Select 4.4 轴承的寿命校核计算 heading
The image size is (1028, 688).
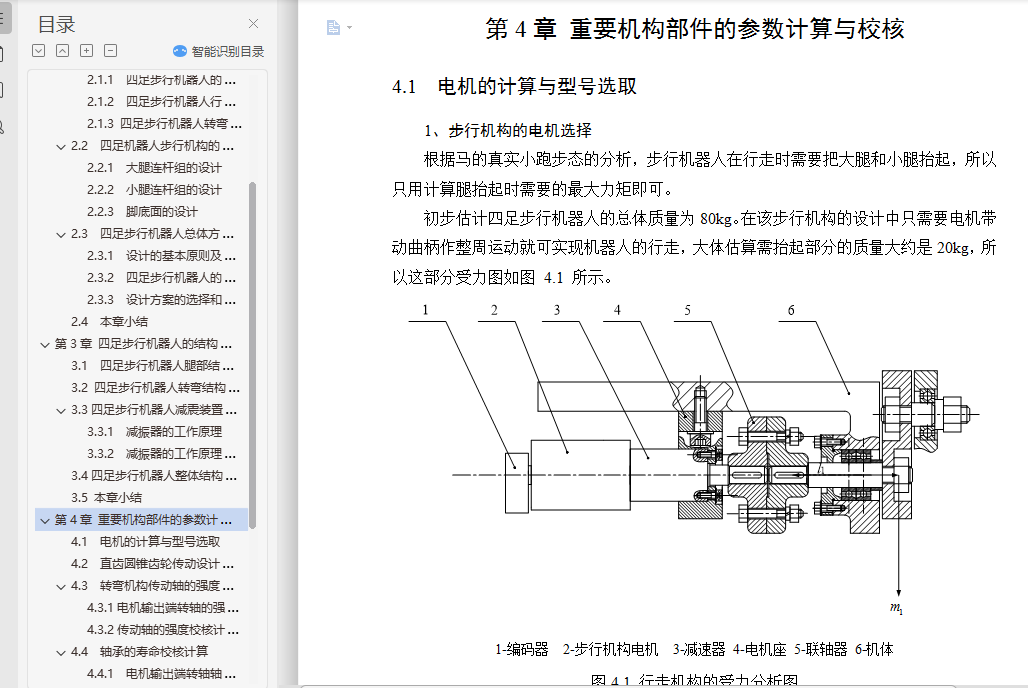click(x=140, y=652)
